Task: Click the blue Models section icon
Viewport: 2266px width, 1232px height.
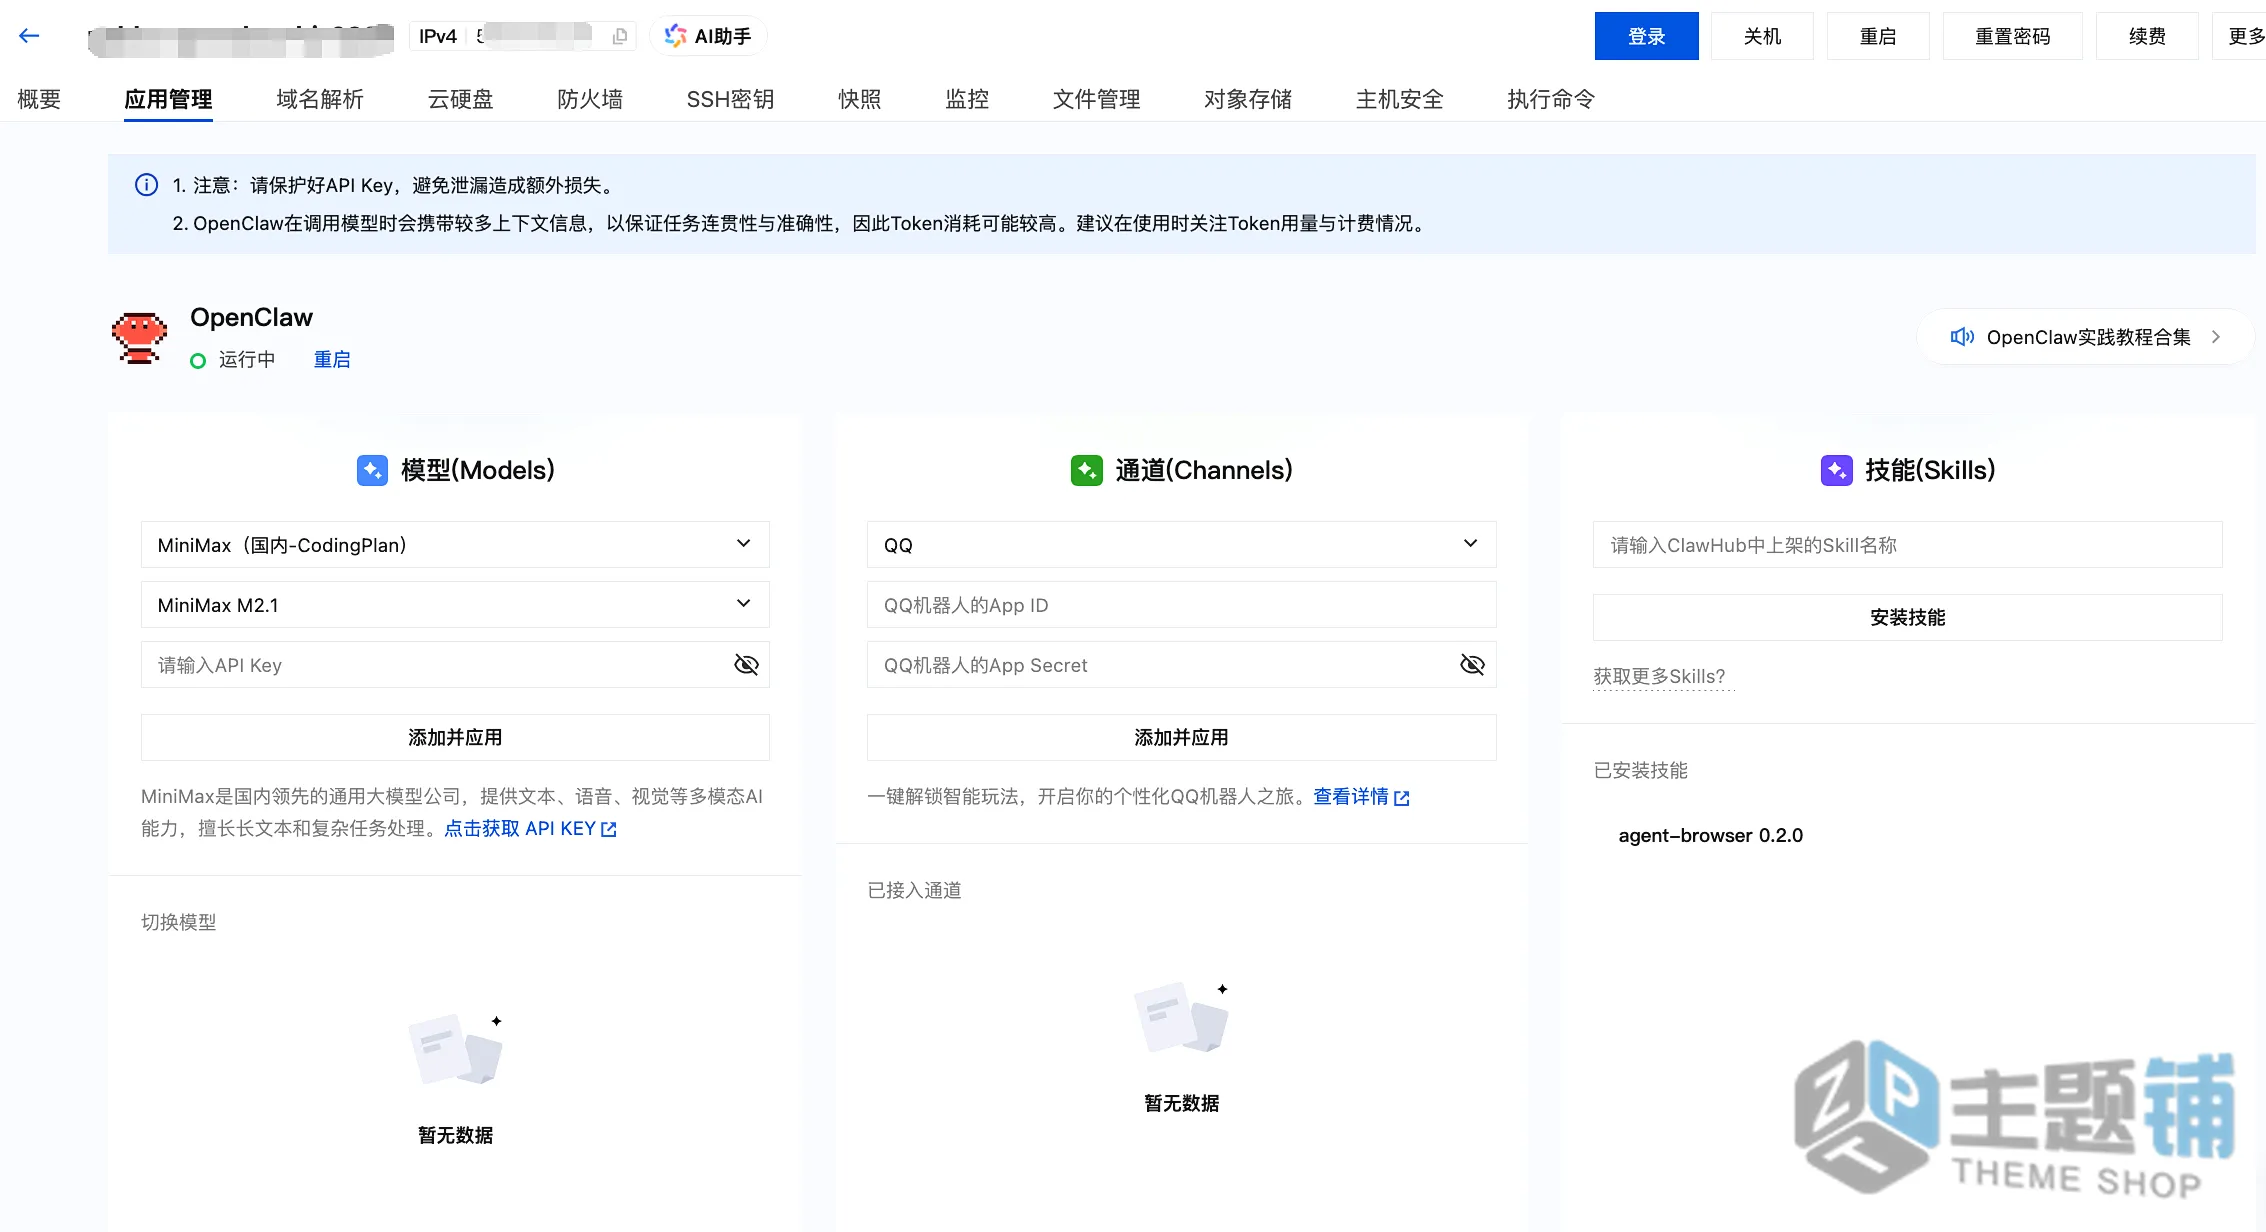Action: (x=372, y=470)
